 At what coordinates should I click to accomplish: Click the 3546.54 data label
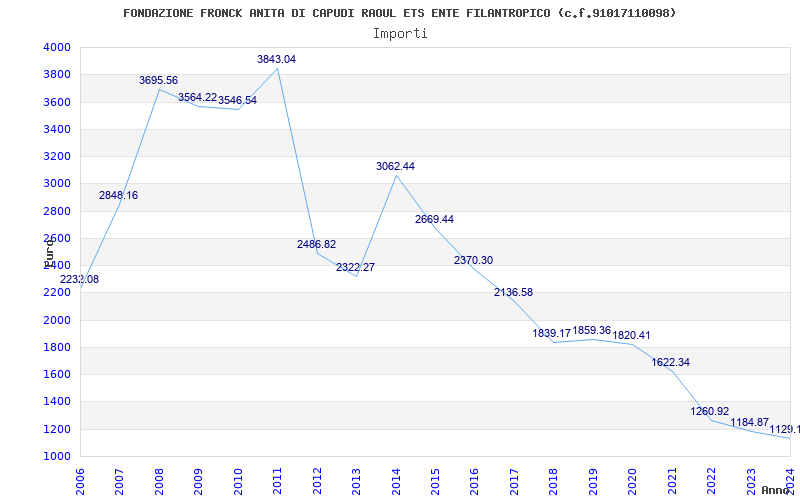237,101
